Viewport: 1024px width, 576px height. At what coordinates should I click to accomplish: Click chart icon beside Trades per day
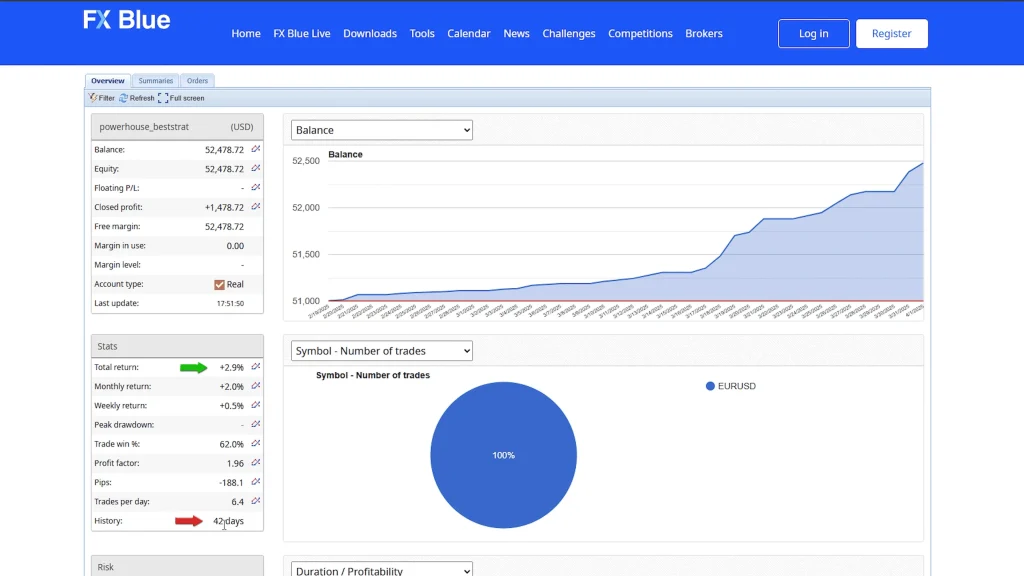tap(256, 501)
